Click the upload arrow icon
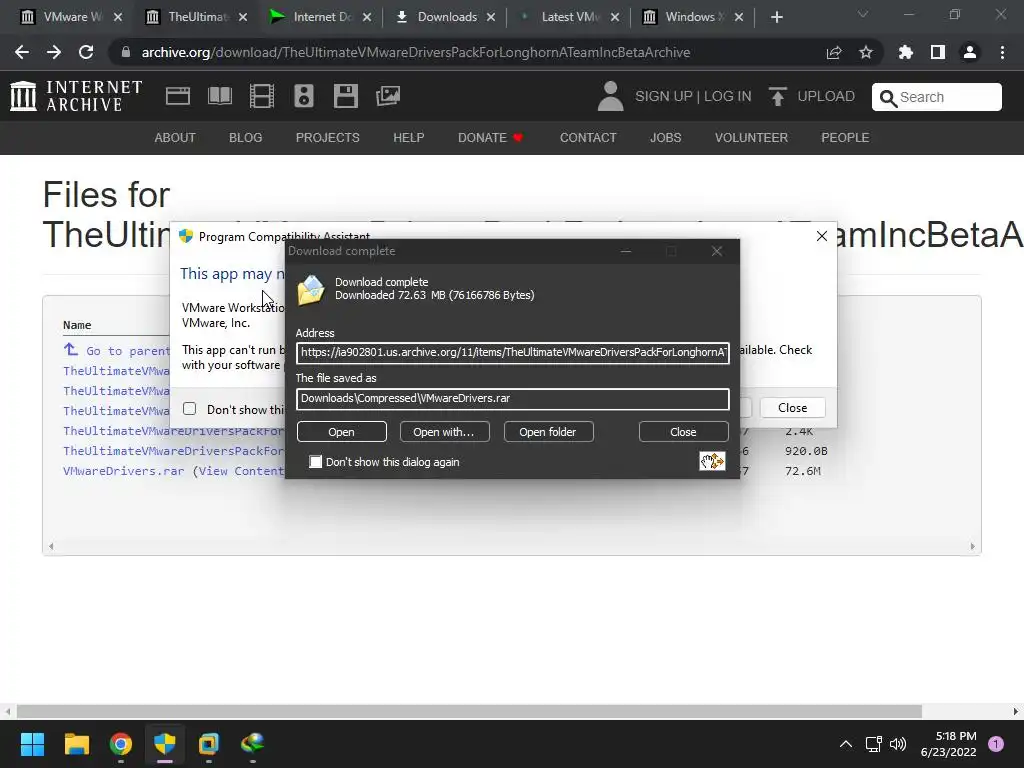1024x768 pixels. click(777, 97)
